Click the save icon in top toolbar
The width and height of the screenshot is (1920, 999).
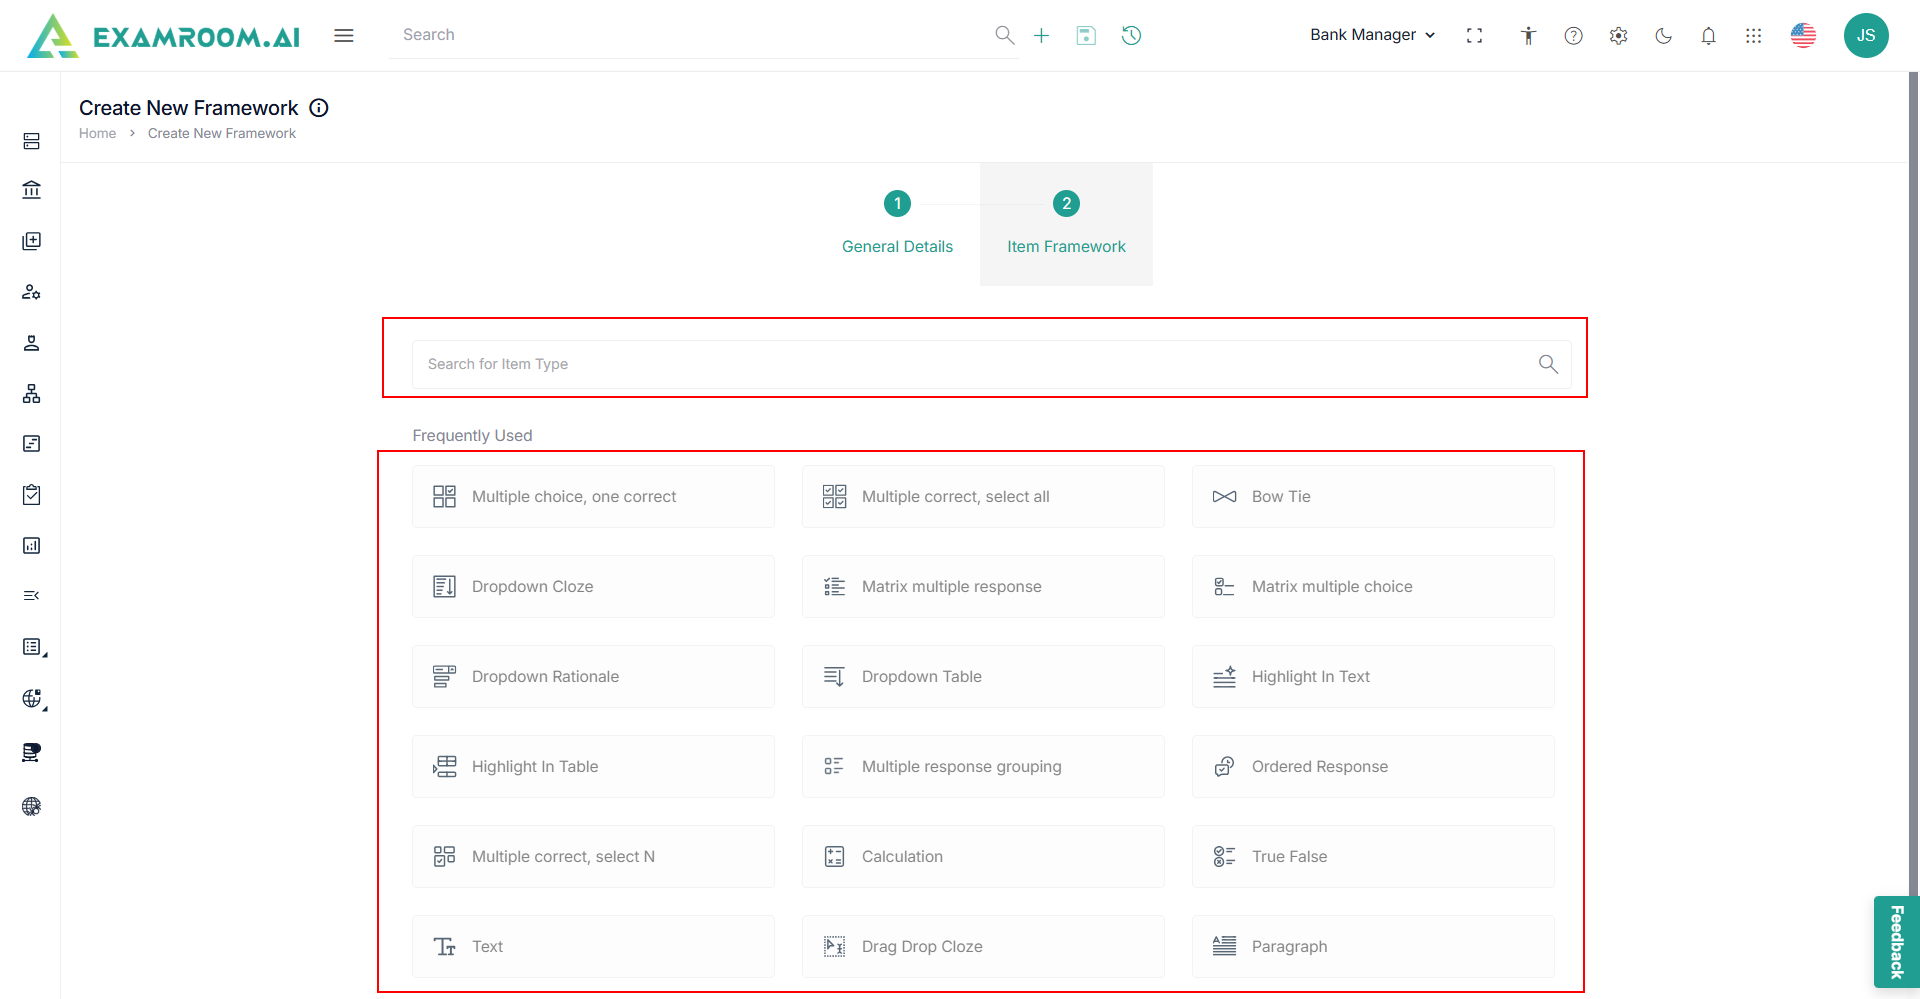coord(1086,36)
